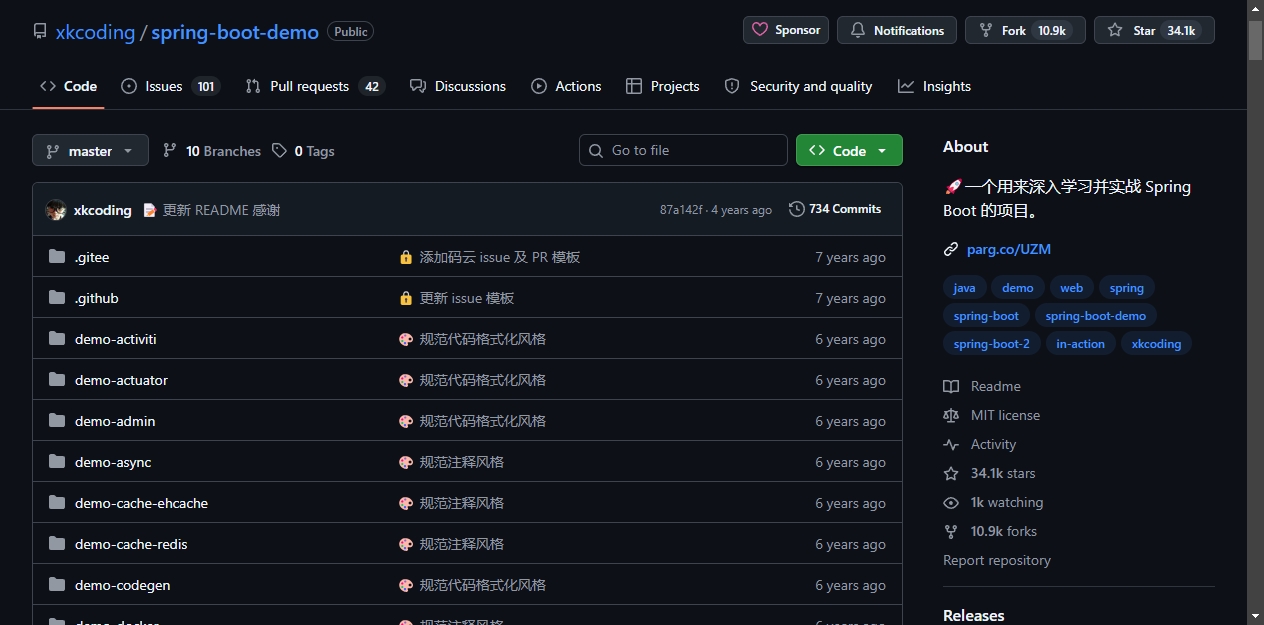Open 734 Commits history
The height and width of the screenshot is (625, 1264).
coord(835,209)
